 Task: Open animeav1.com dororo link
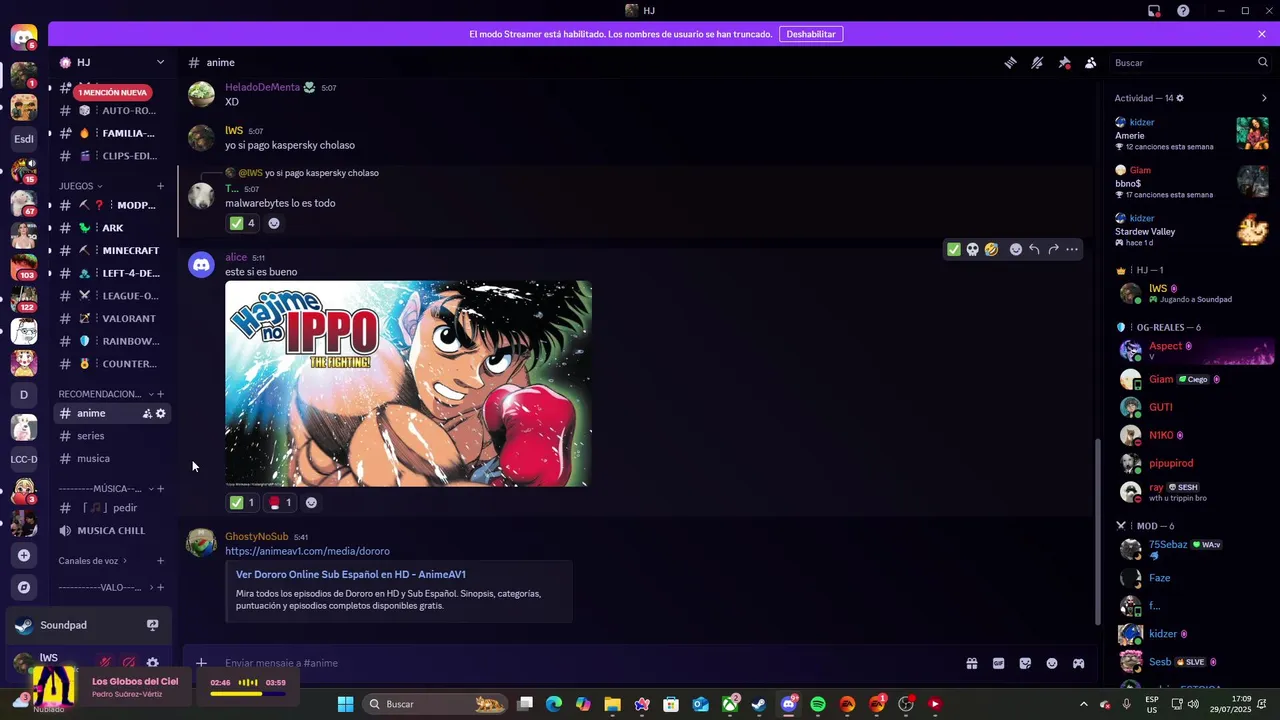pyautogui.click(x=307, y=551)
